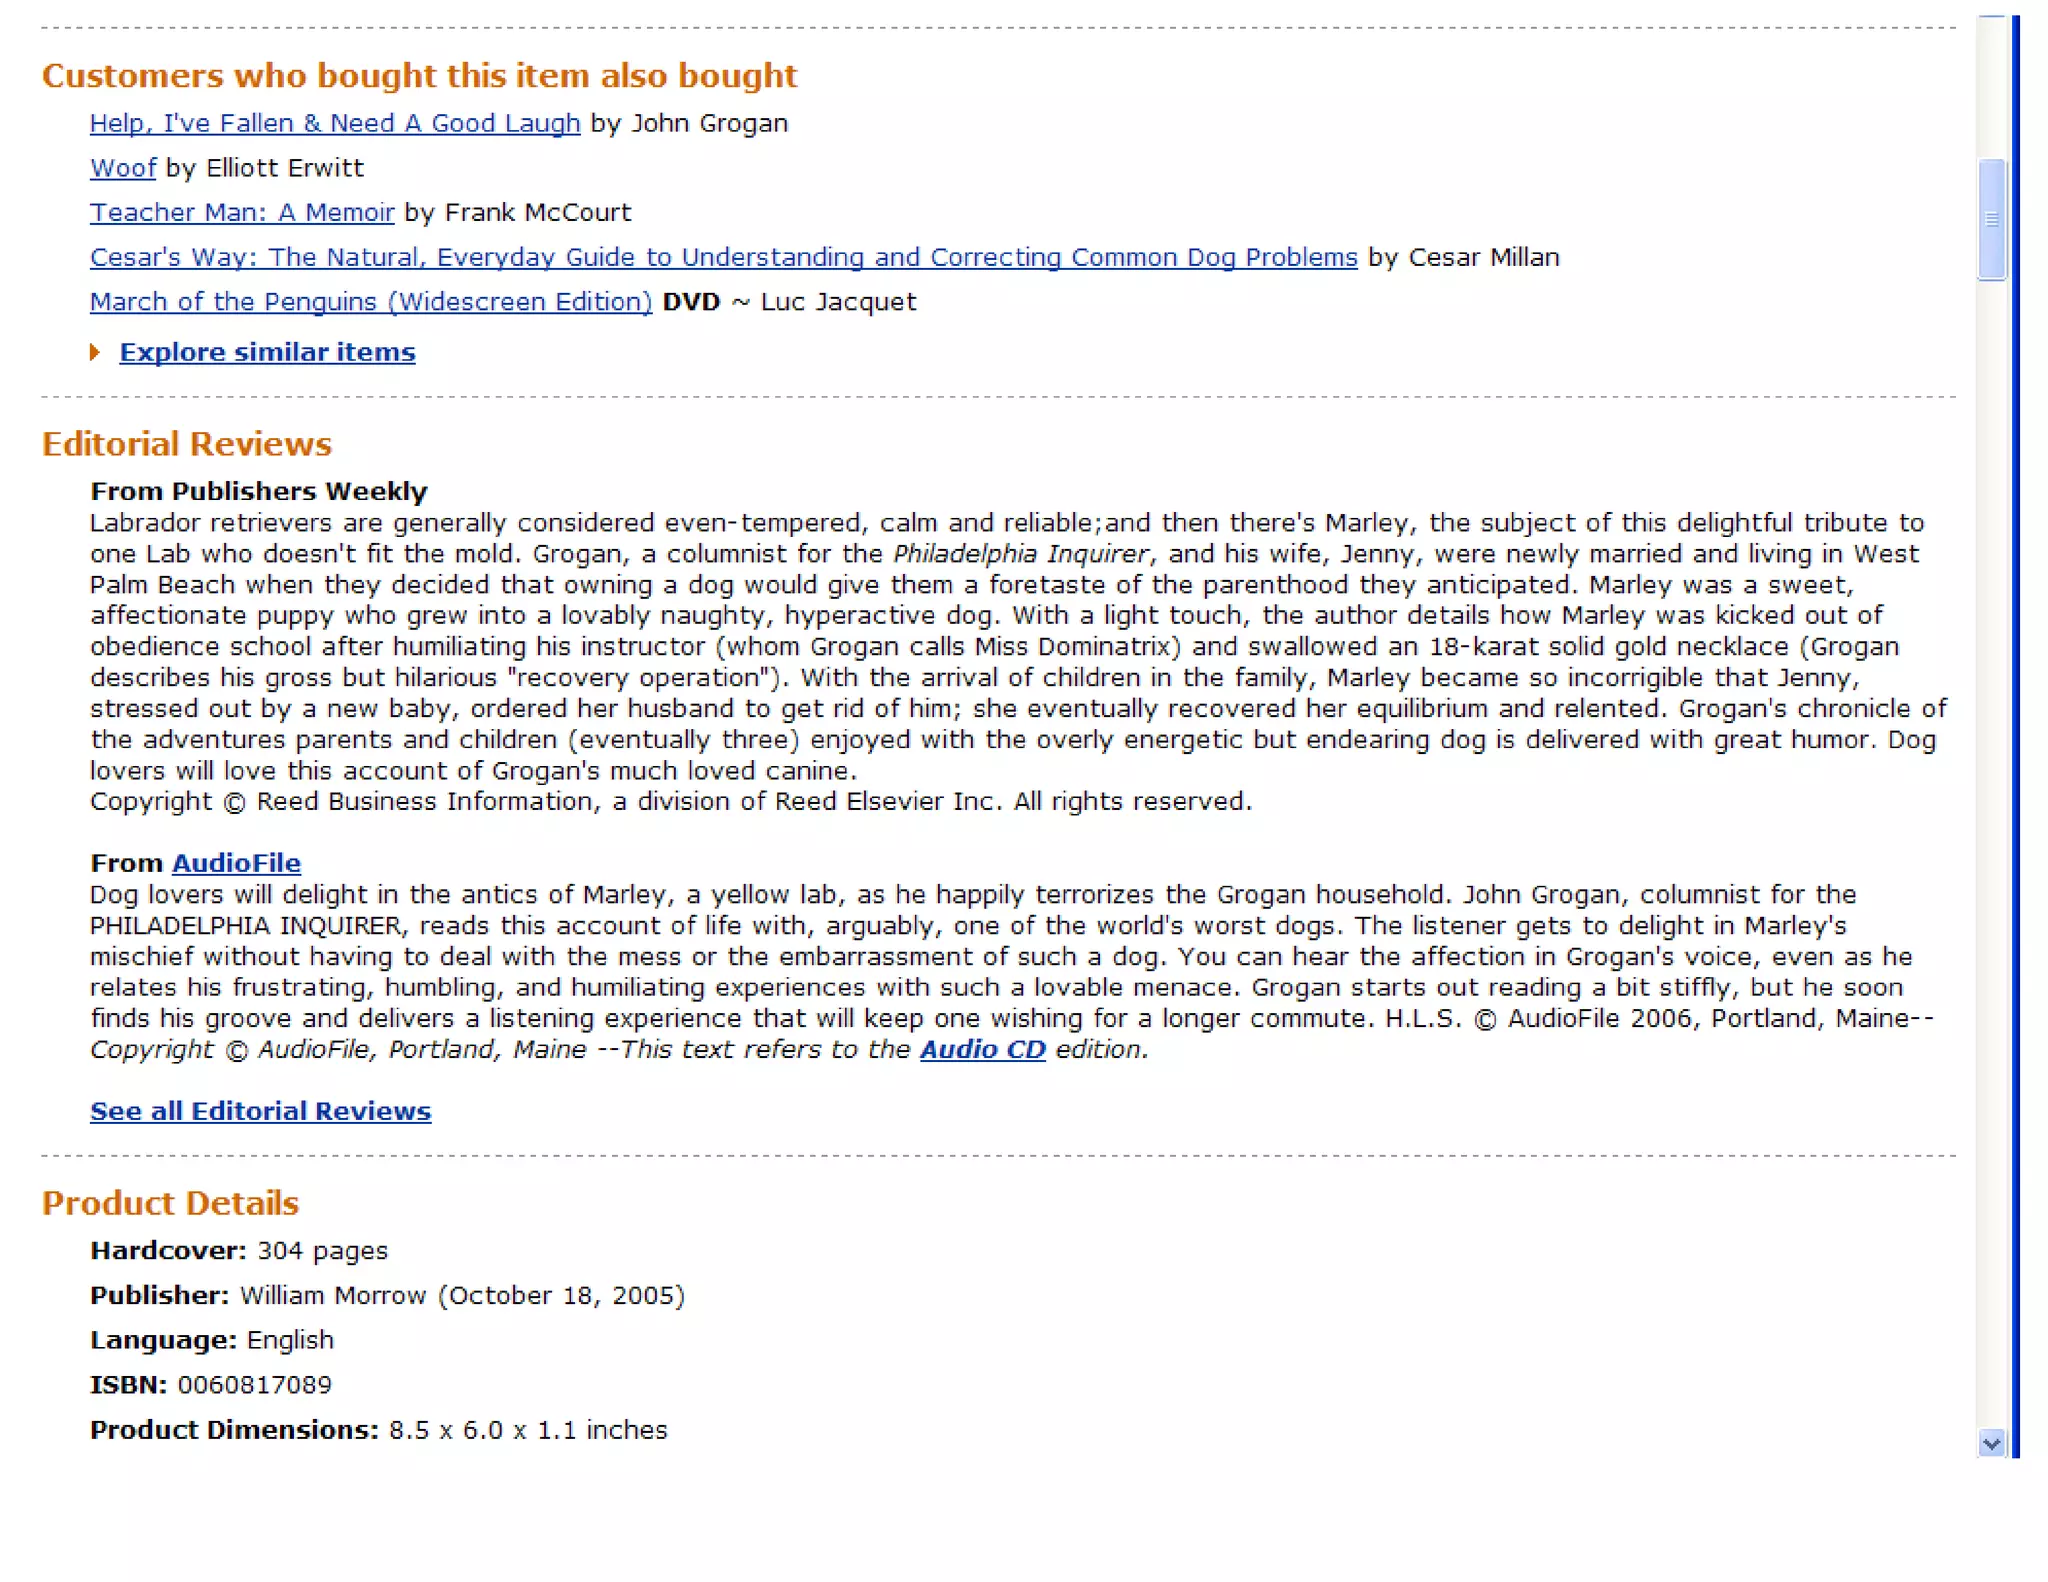Click the ISBN number 0060817089
The image size is (2048, 1582).
coord(255,1385)
